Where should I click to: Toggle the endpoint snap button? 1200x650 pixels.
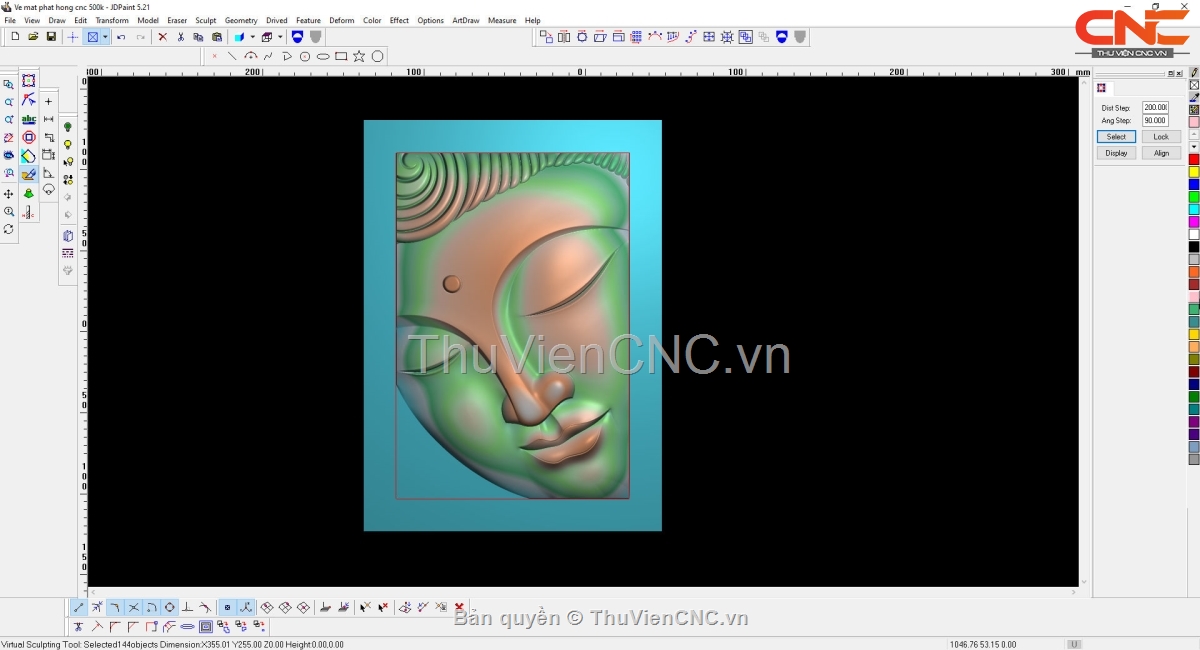79,607
